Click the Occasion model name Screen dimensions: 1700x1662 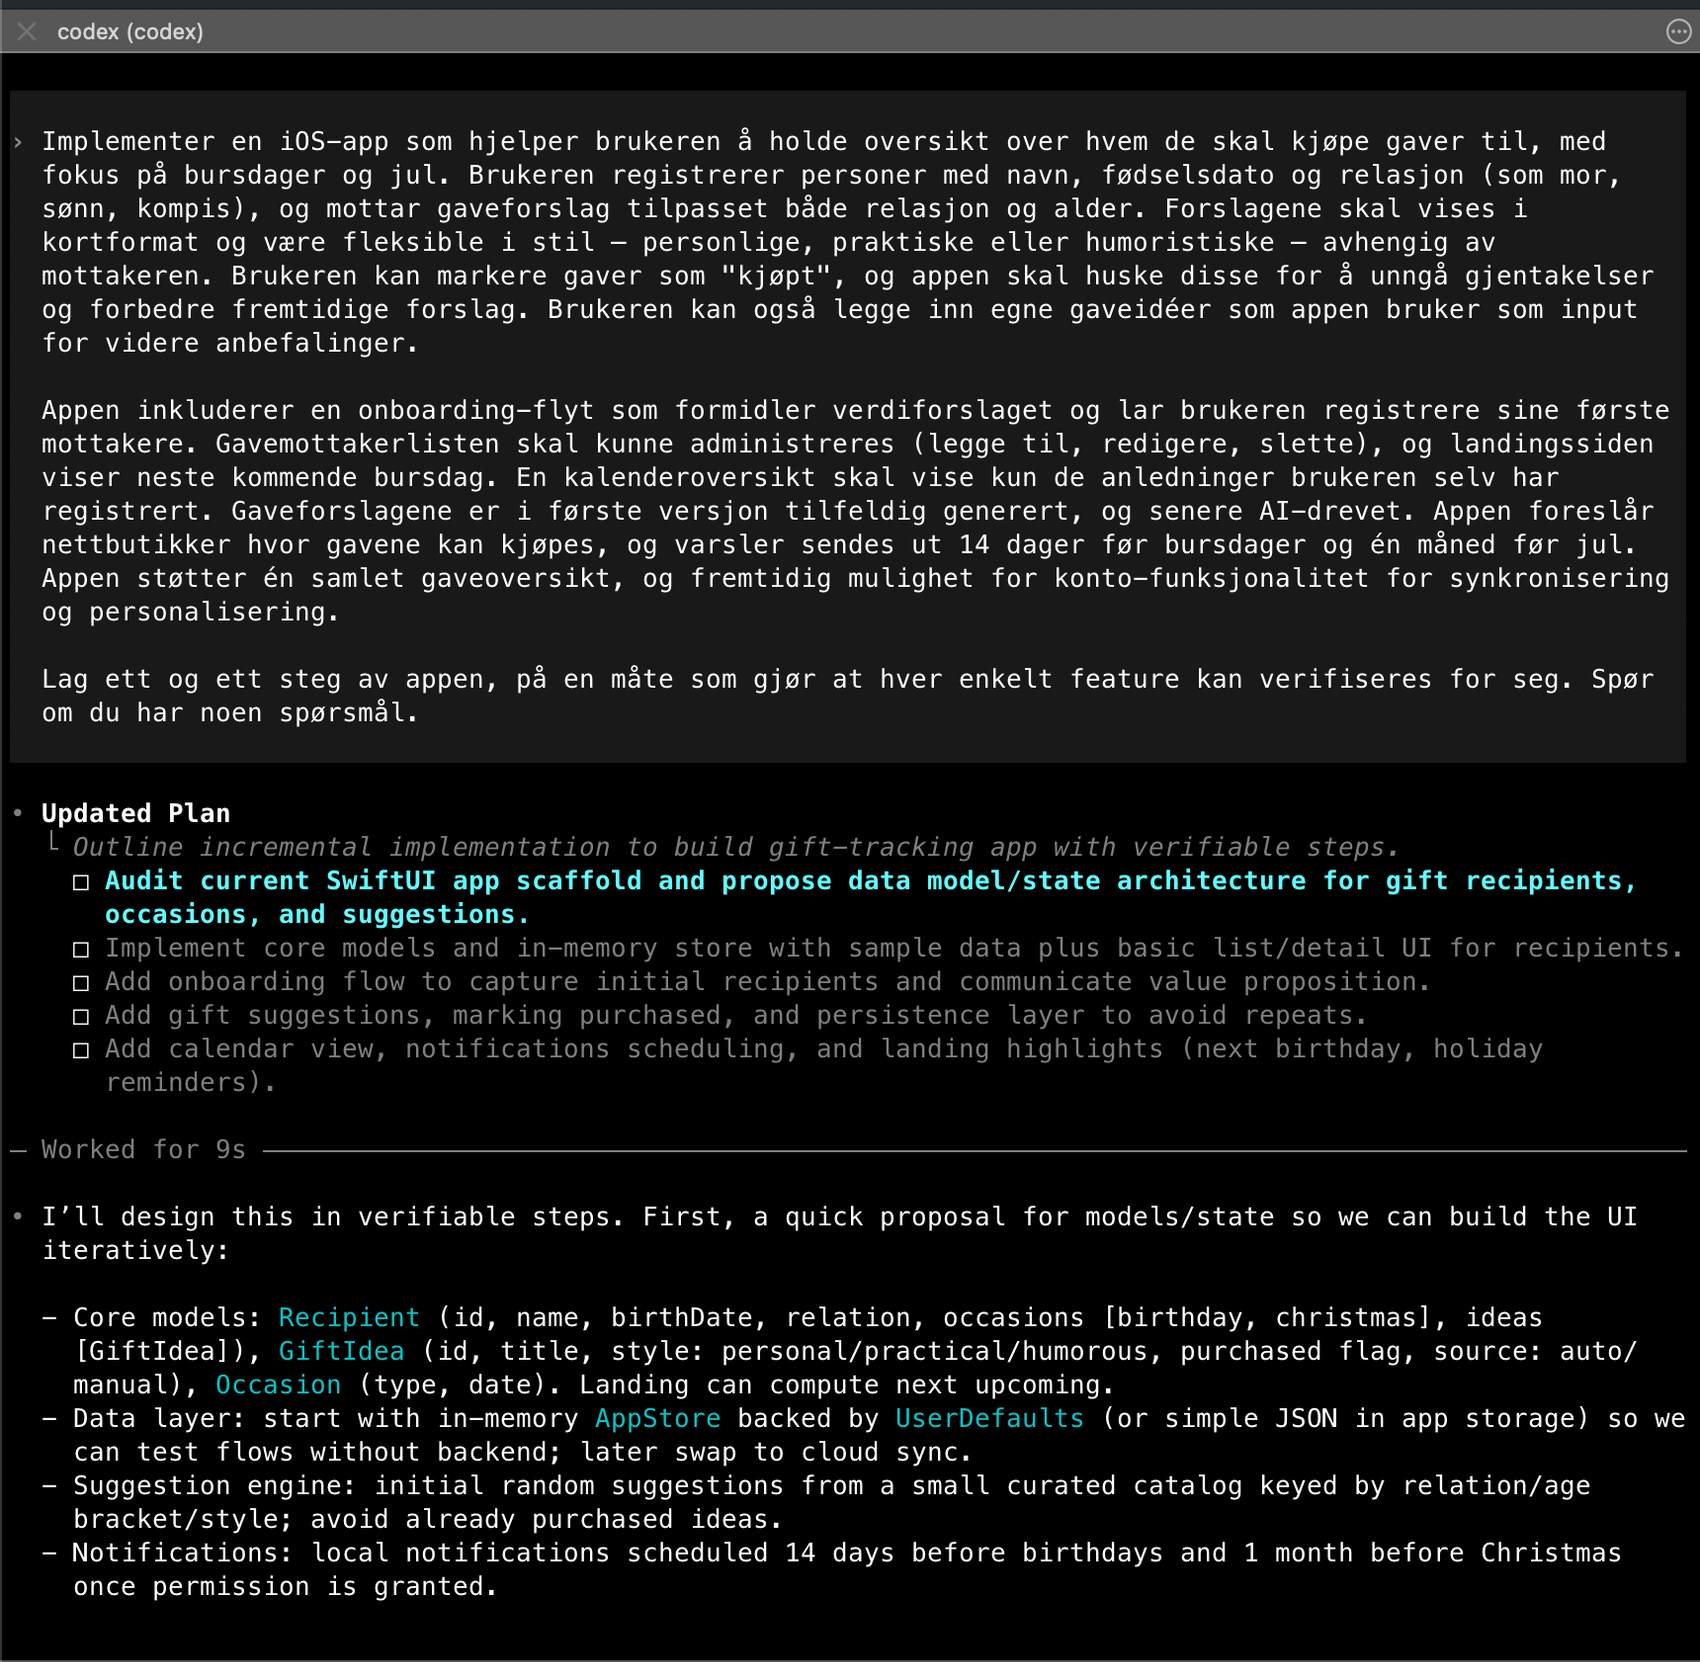278,1385
